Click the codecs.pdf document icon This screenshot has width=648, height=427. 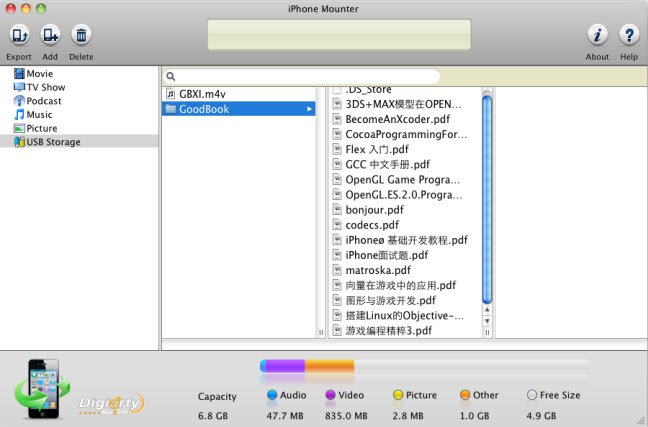(337, 225)
